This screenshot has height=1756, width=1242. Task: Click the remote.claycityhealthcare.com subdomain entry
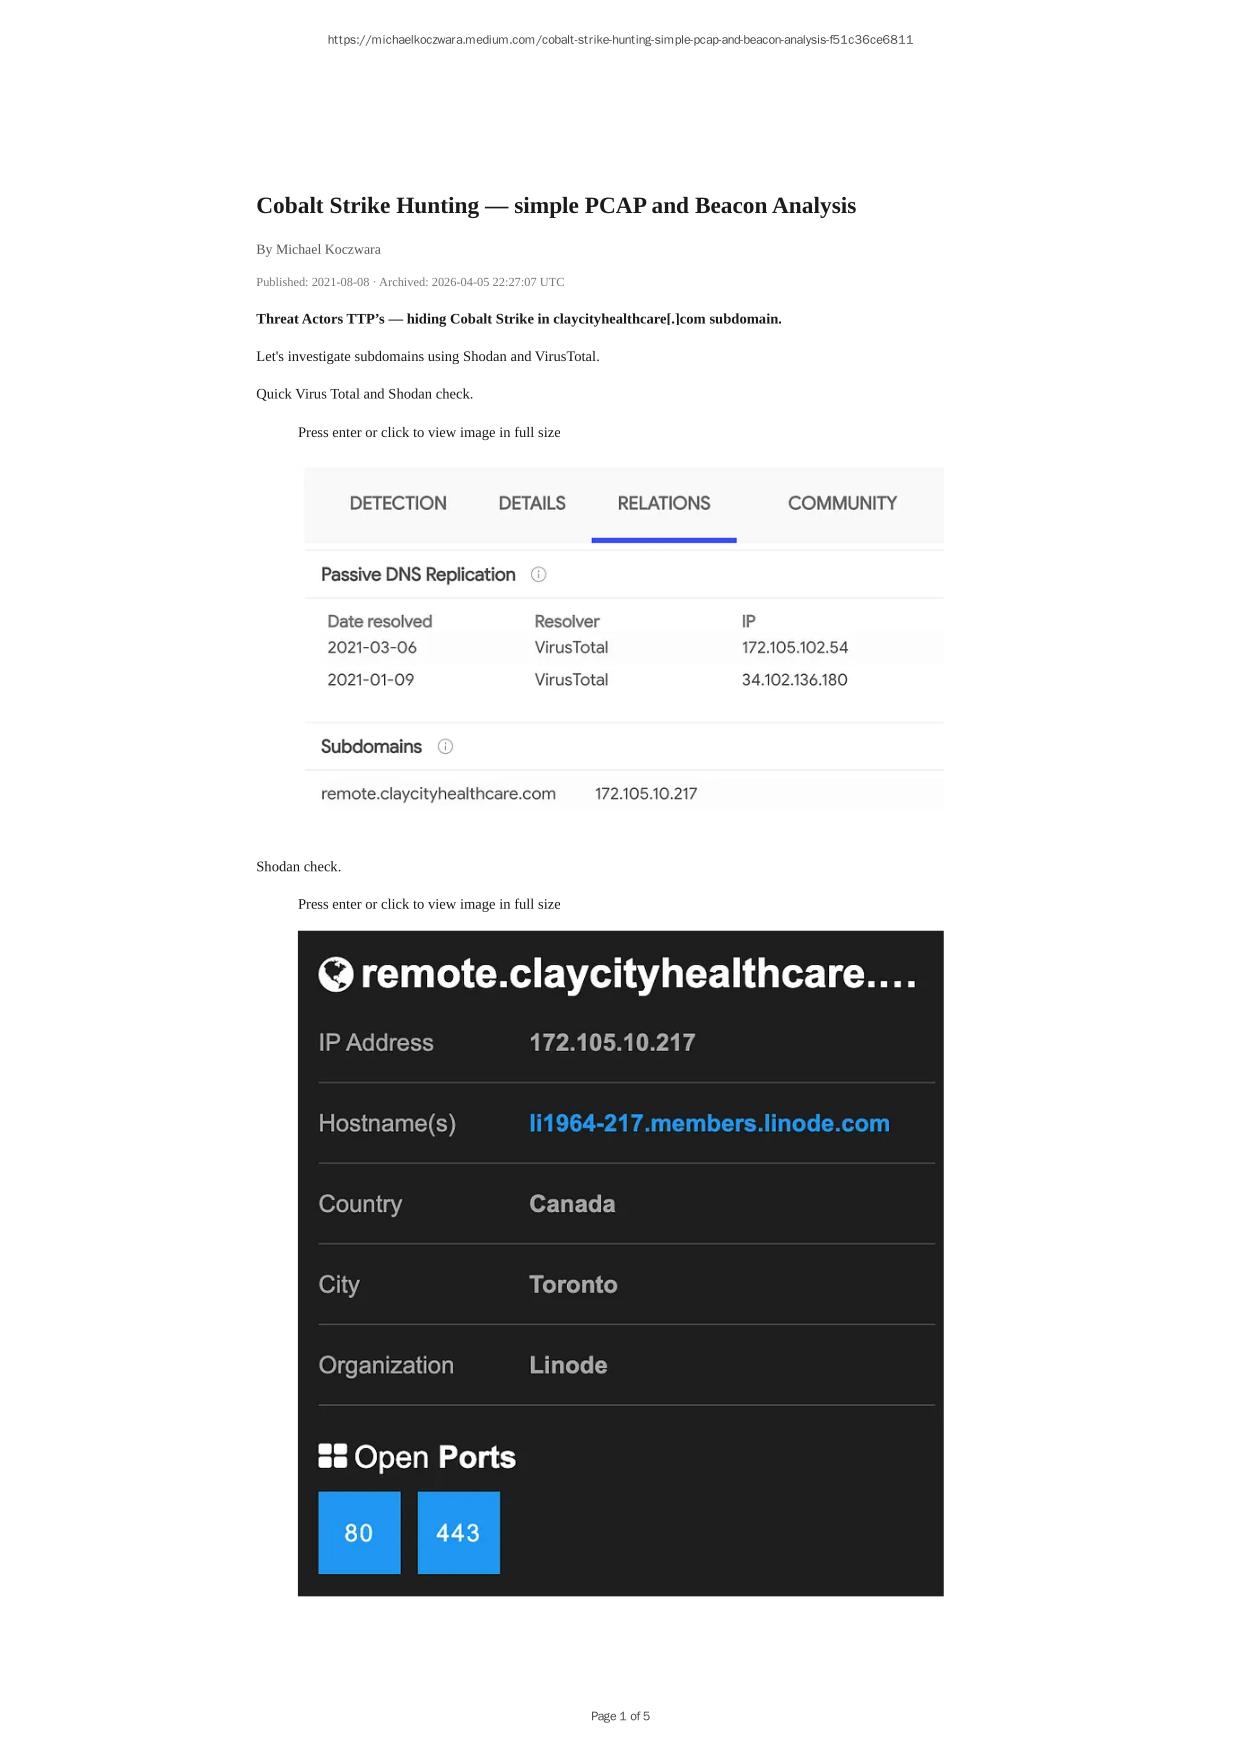[x=438, y=793]
